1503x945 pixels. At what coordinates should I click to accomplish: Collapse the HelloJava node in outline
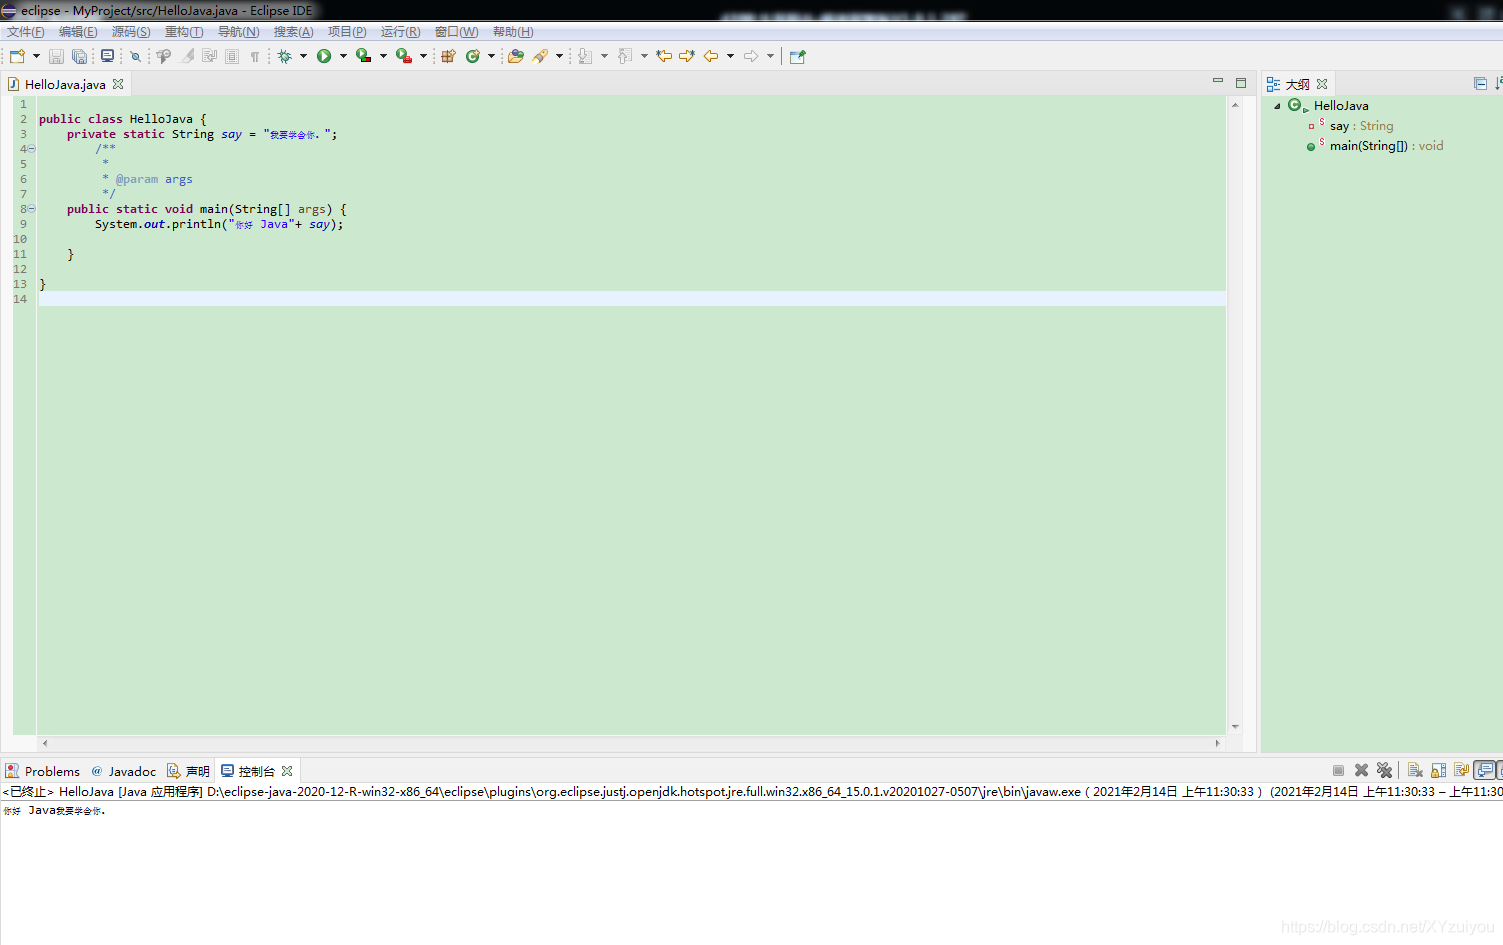1277,106
